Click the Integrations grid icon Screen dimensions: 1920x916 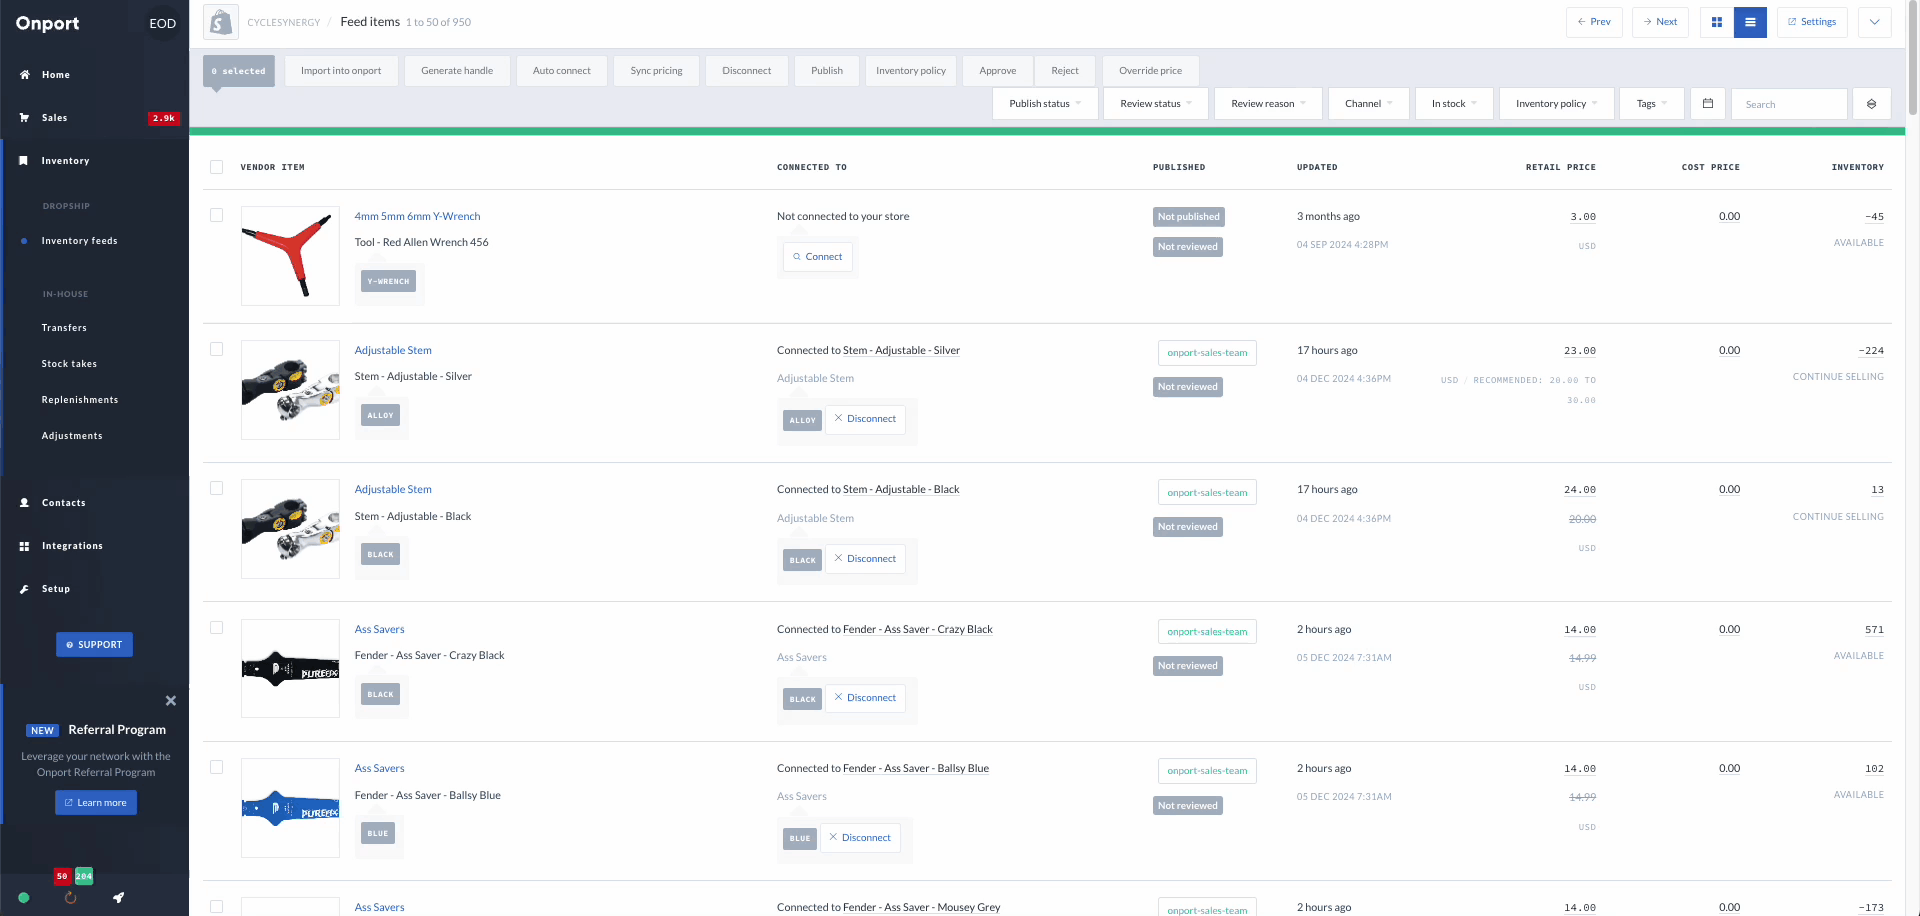point(24,546)
